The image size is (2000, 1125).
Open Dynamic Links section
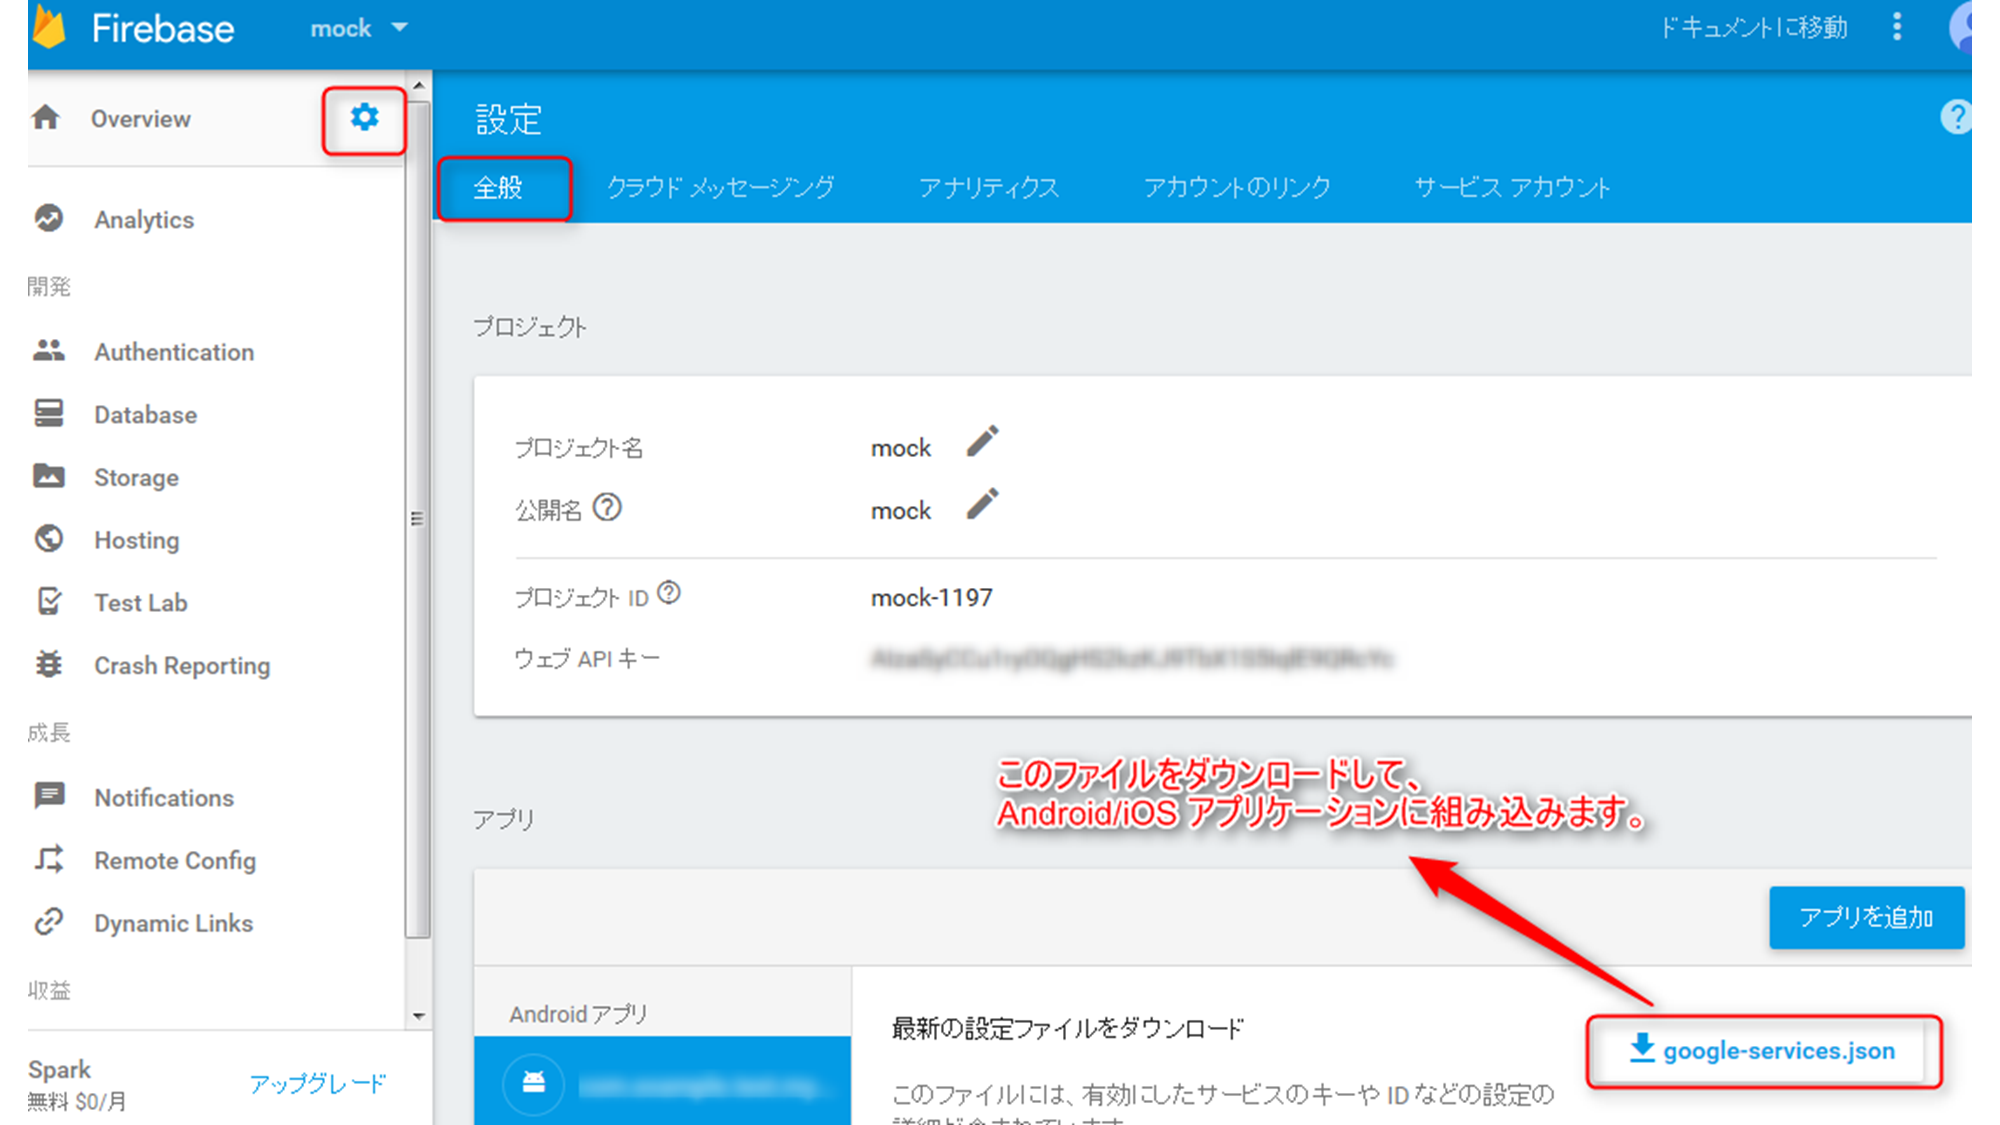coord(174,924)
